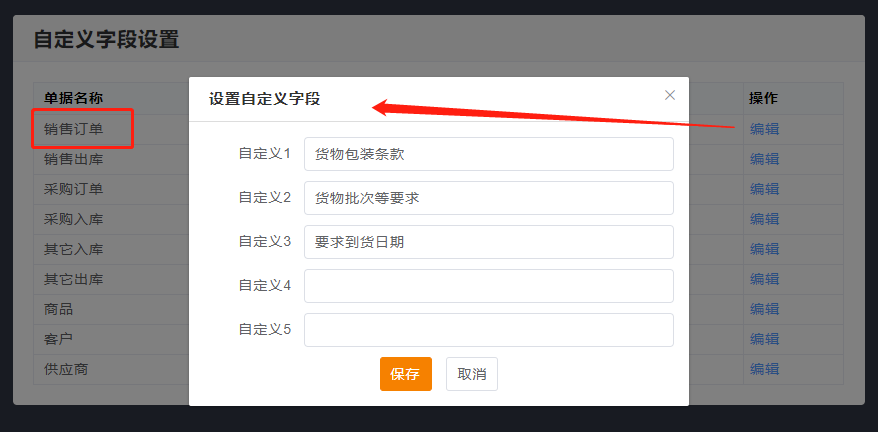Click 编辑 for 其它出库 row
878x432 pixels.
coord(764,279)
